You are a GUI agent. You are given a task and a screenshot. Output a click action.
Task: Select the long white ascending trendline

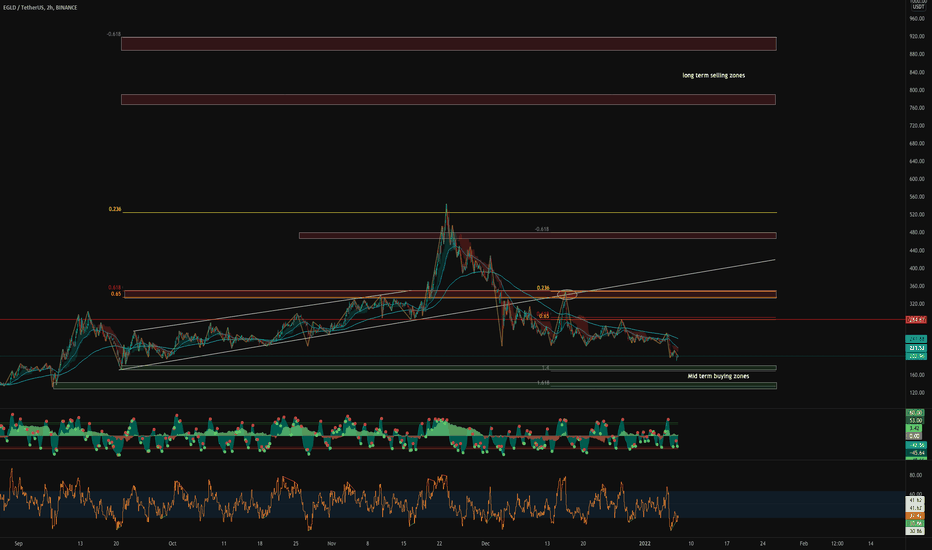coord(448,315)
